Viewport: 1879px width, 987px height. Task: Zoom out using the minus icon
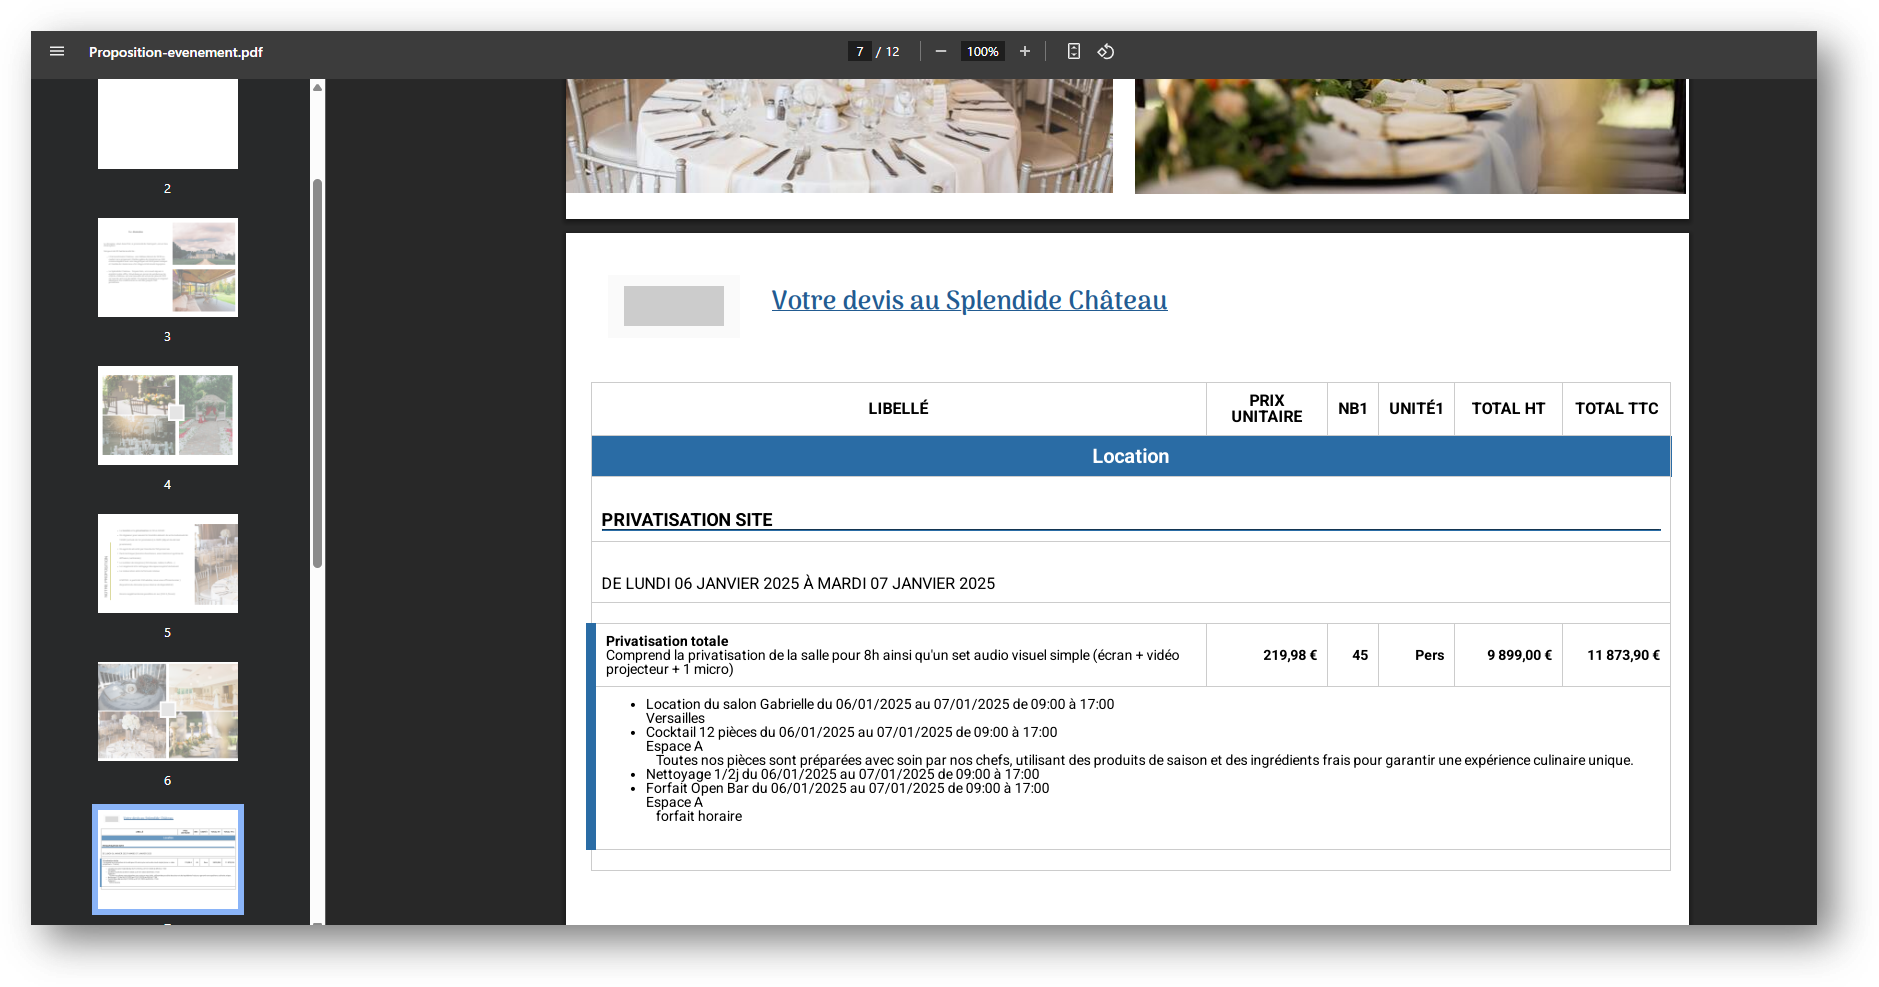click(x=940, y=51)
